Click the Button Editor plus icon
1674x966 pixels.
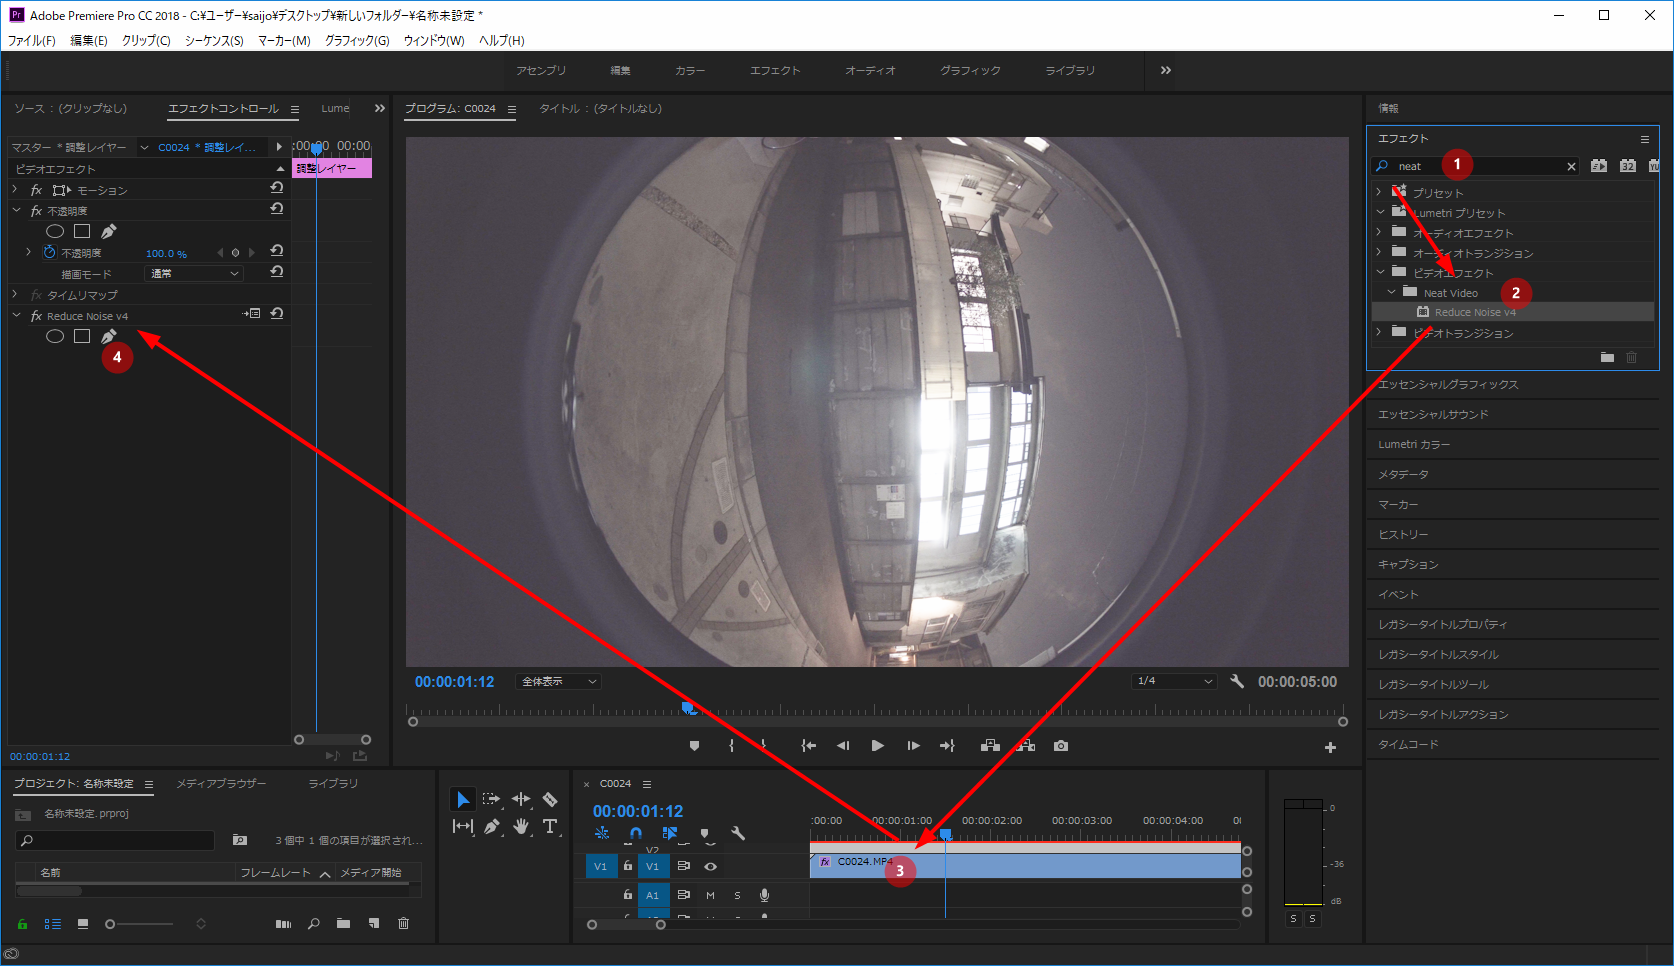tap(1330, 747)
